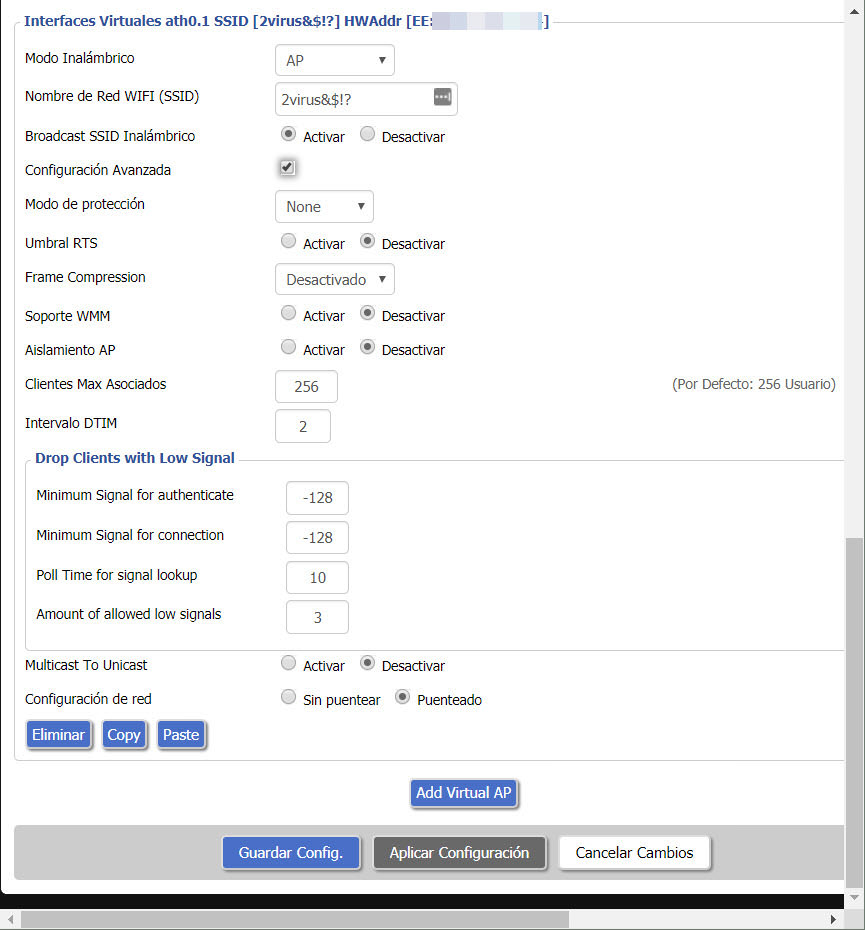
Task: Open the Modo Inalámbrico dropdown
Action: pos(334,60)
